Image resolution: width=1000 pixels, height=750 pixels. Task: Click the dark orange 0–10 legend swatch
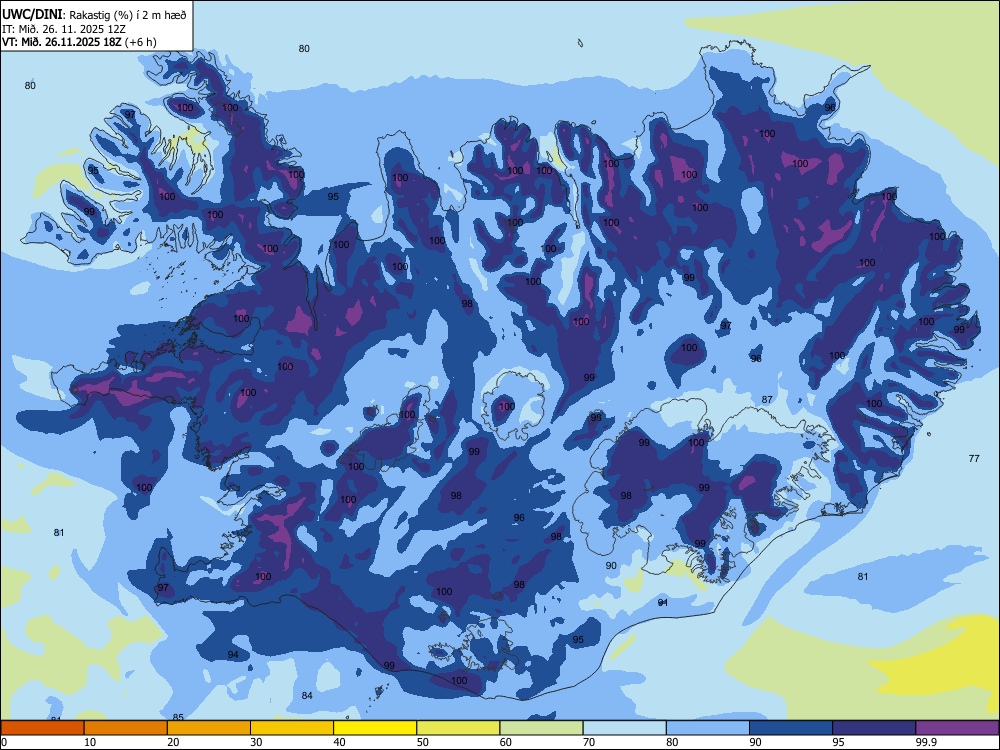pyautogui.click(x=42, y=728)
